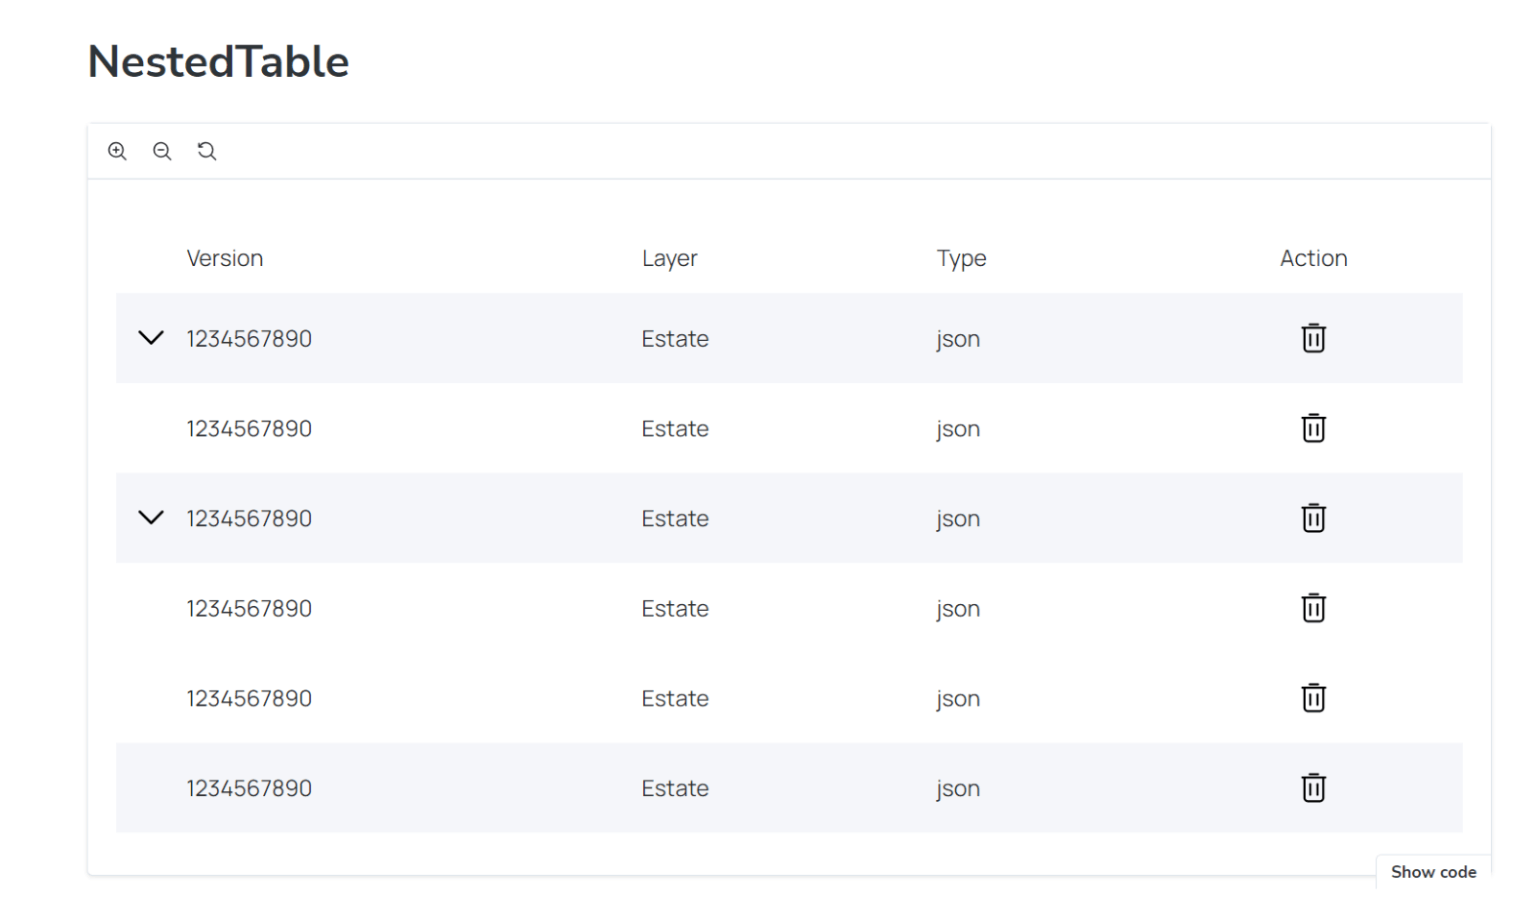Click the trash icon on the fourth row
Screen dimensions: 1536x920
[x=1313, y=608]
